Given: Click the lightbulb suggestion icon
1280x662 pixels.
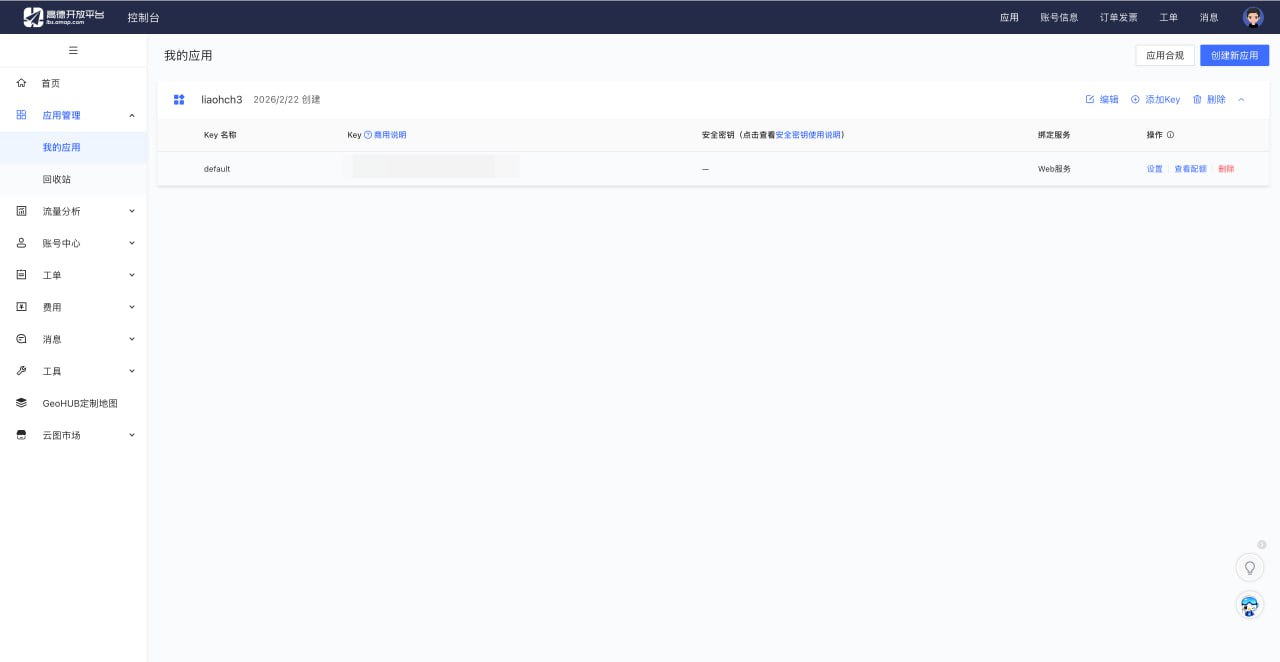Looking at the screenshot, I should pyautogui.click(x=1249, y=568).
